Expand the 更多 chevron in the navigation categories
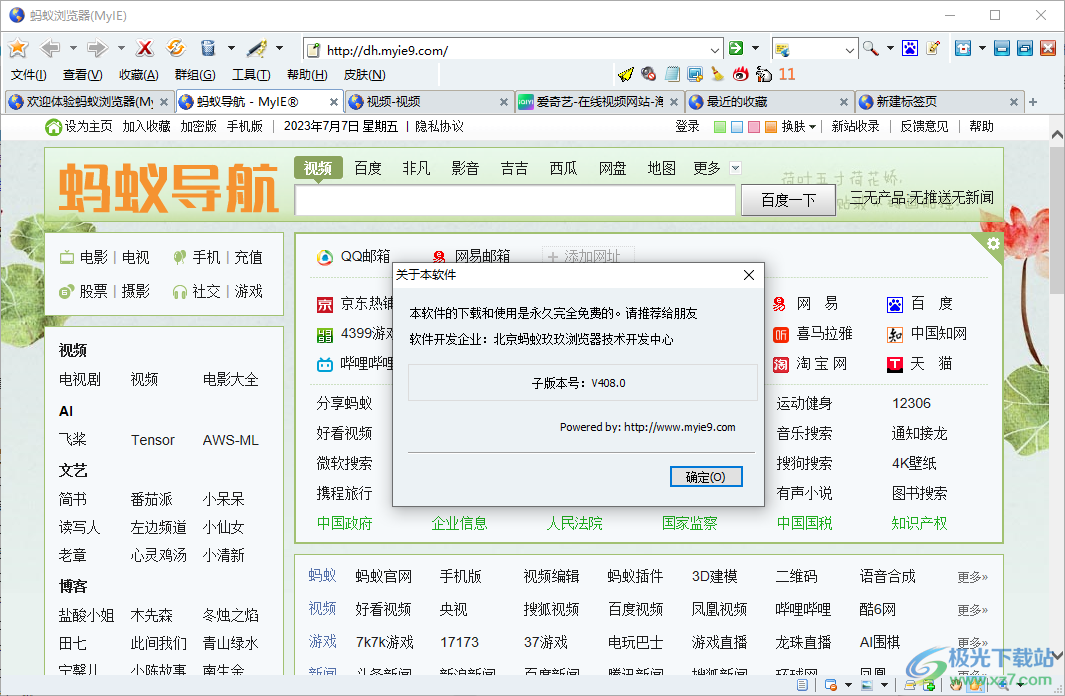1065x696 pixels. click(734, 167)
